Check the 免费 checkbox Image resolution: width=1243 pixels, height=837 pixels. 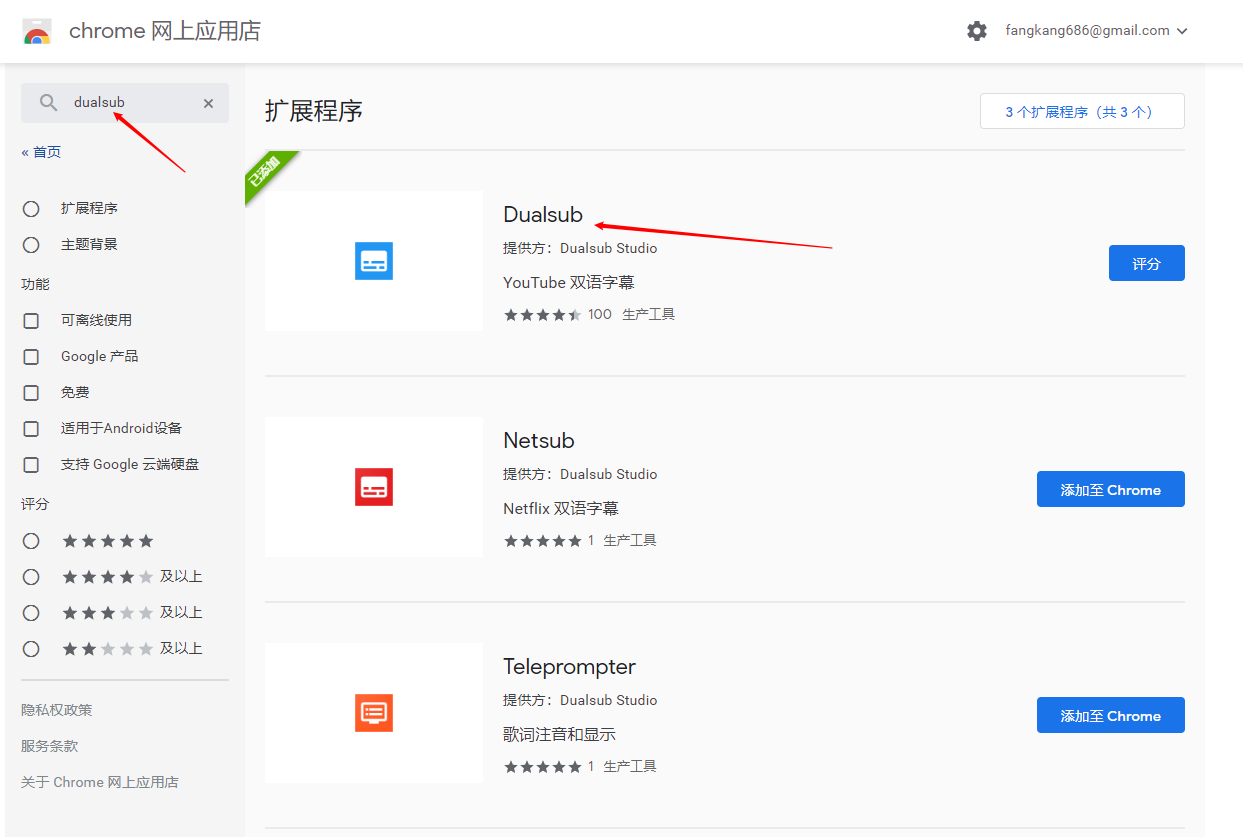[31, 393]
